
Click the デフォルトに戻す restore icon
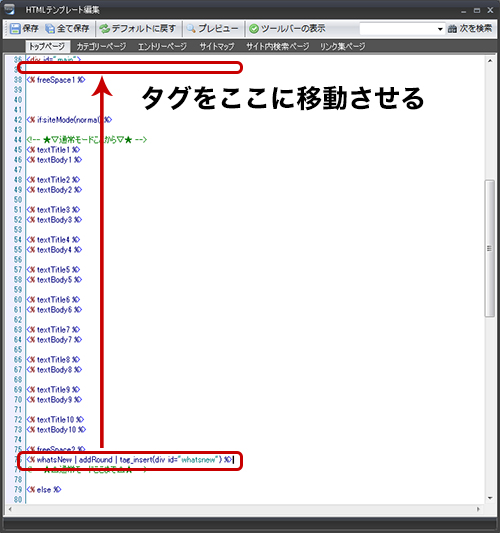point(104,29)
